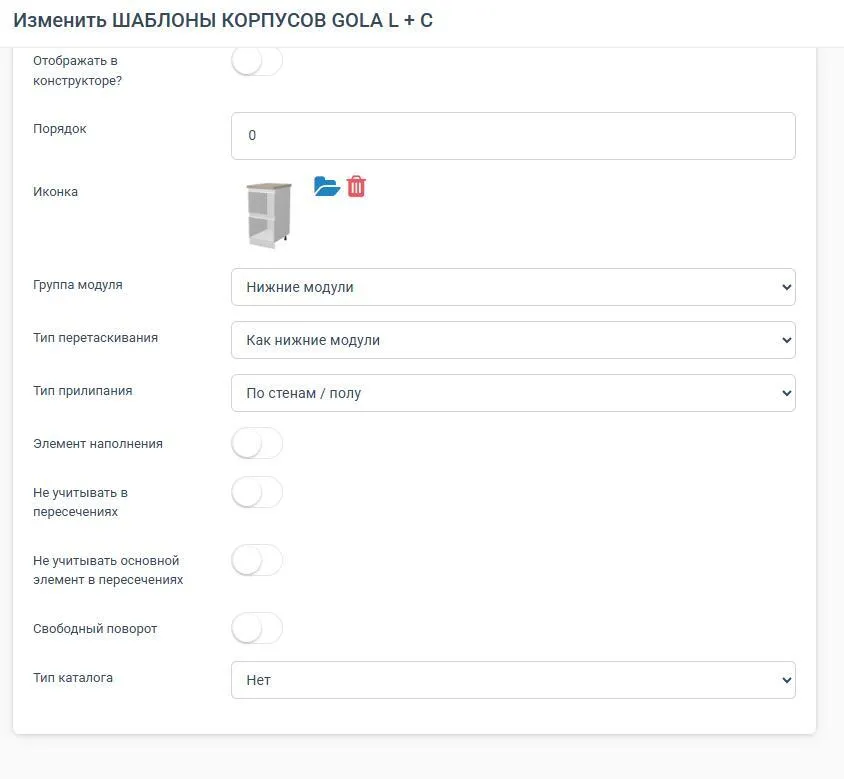Open the 'Группа модуля' dropdown
844x779 pixels.
pos(513,287)
